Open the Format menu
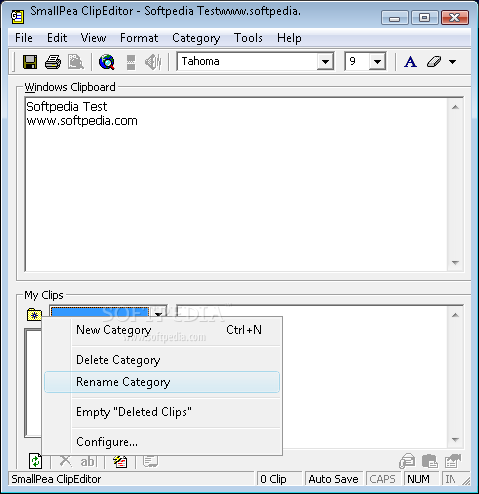Viewport: 479px width, 494px height. [139, 38]
